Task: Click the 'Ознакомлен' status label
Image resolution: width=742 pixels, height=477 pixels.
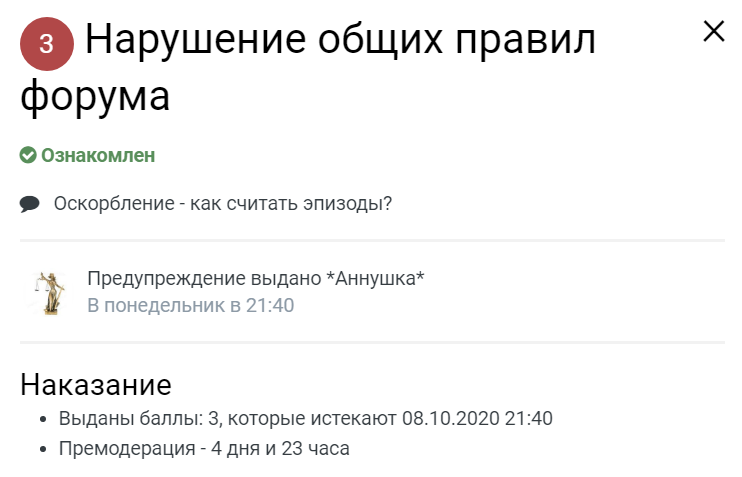Action: (x=98, y=155)
